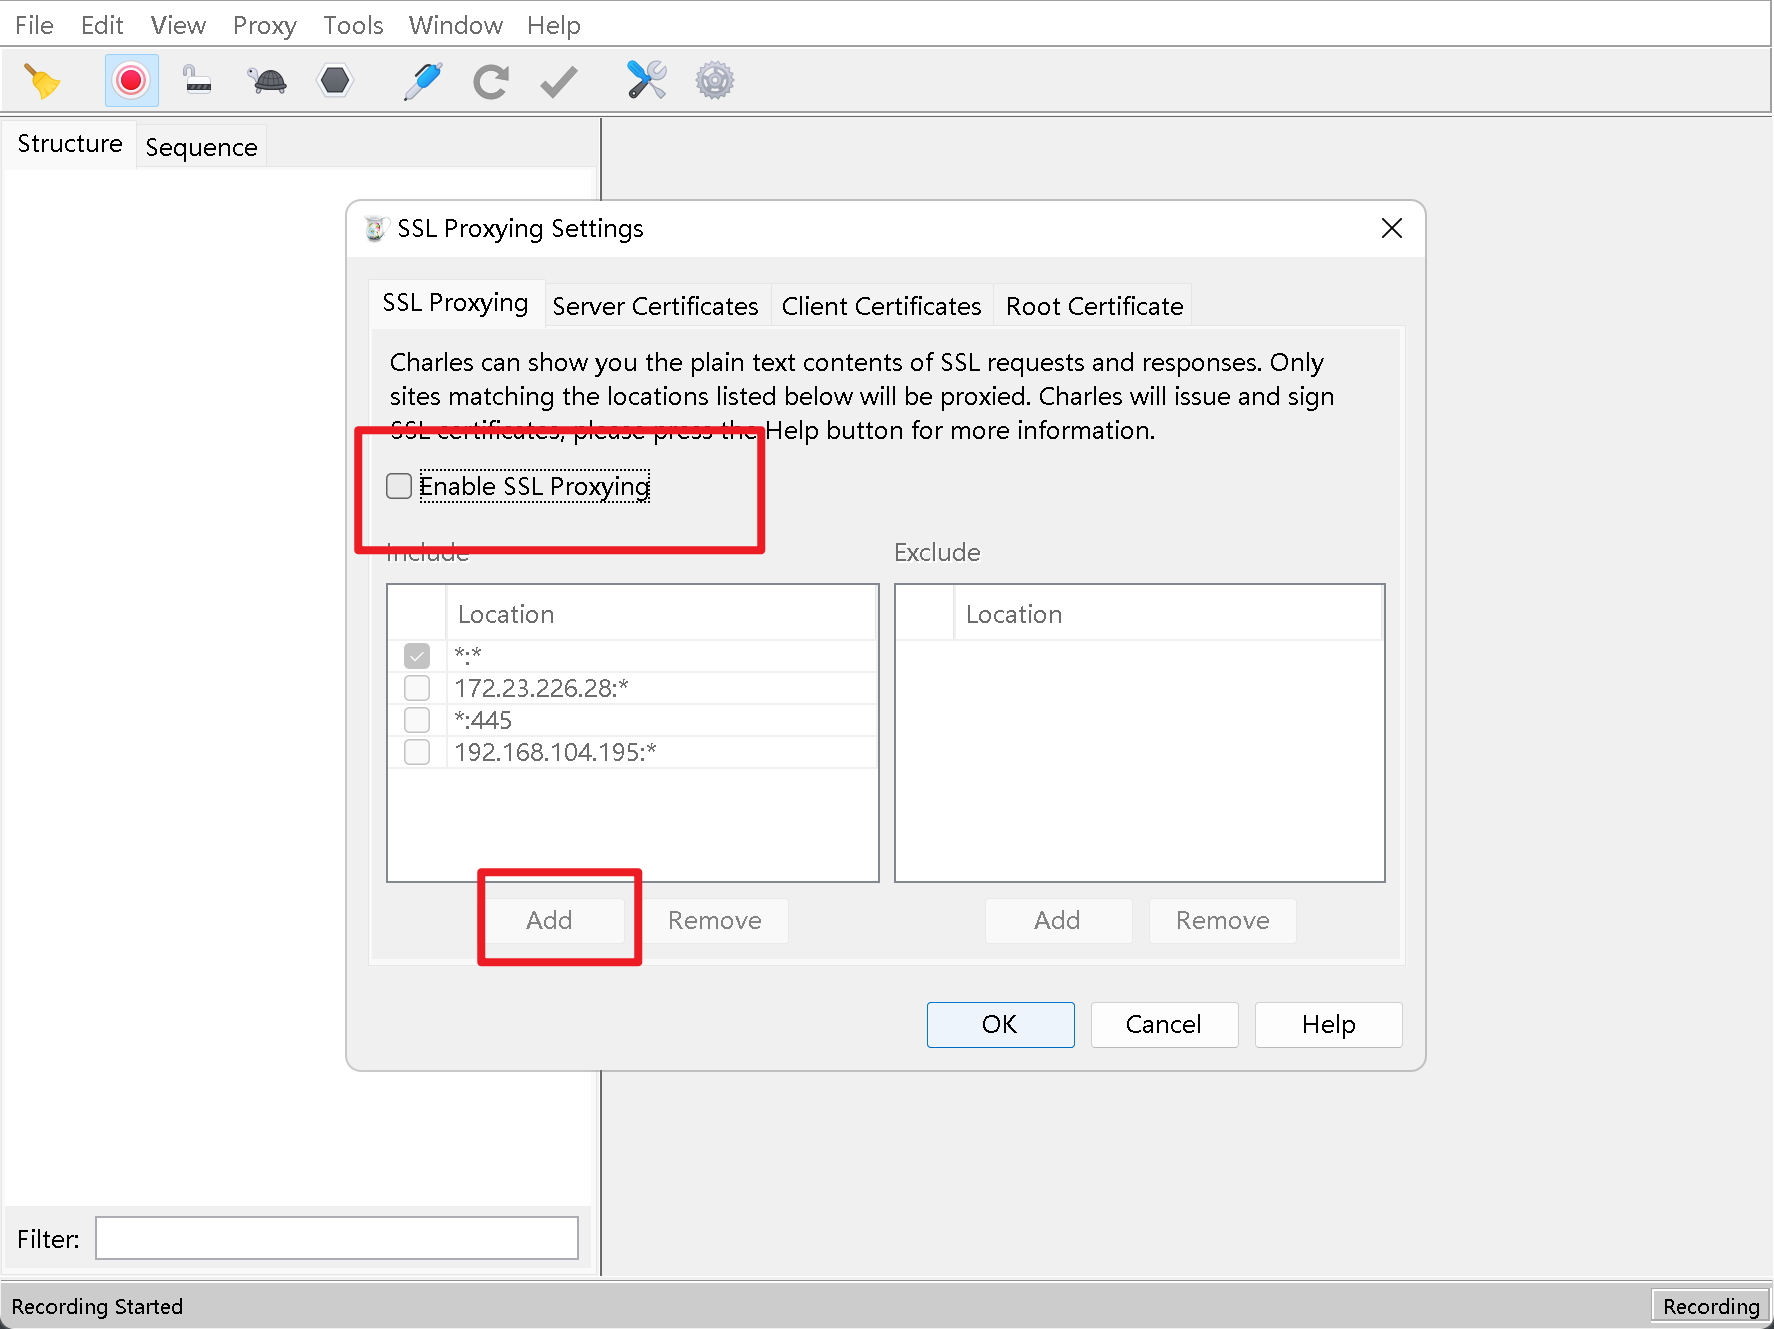Repeat request with the circular arrow icon
Image resolution: width=1774 pixels, height=1329 pixels.
490,81
